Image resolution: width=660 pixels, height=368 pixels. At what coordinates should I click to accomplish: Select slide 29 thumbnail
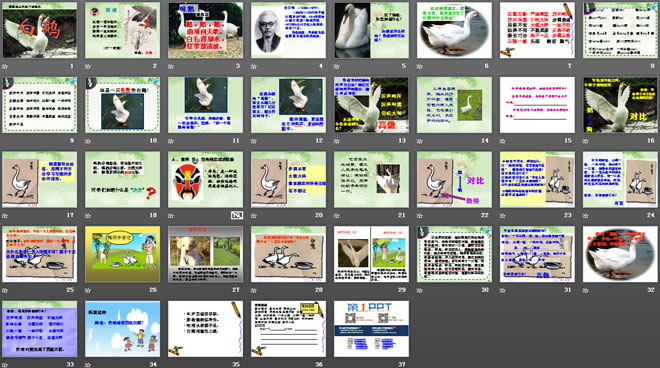371,254
